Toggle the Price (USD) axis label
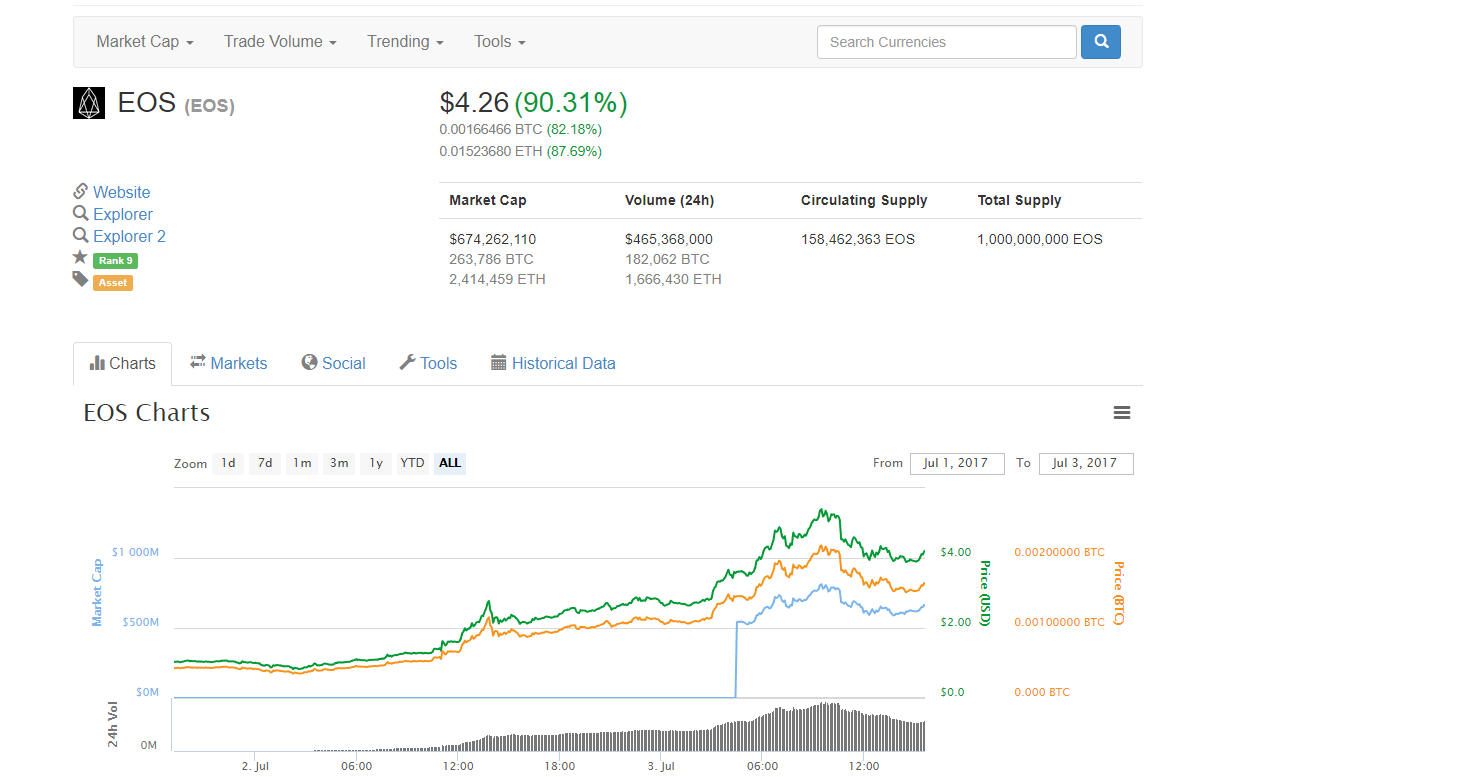Viewport: 1475px width, 777px height. (x=984, y=593)
